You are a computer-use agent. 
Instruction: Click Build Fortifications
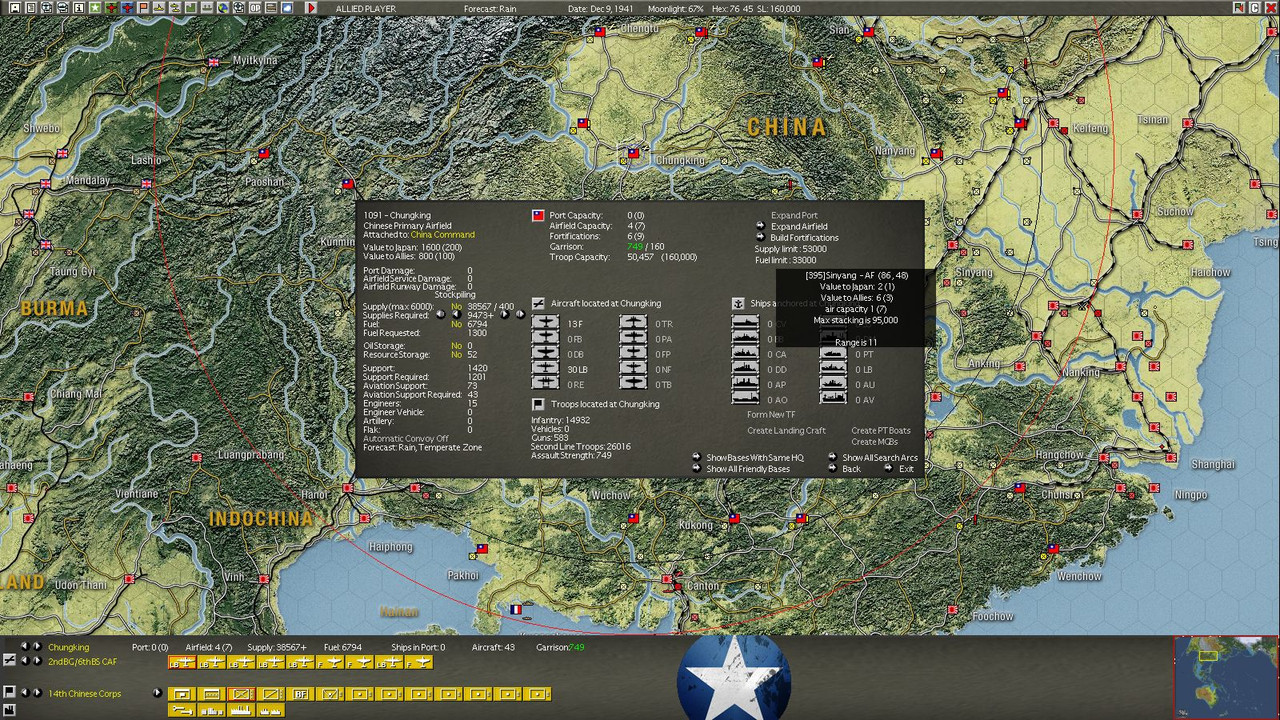pyautogui.click(x=804, y=238)
